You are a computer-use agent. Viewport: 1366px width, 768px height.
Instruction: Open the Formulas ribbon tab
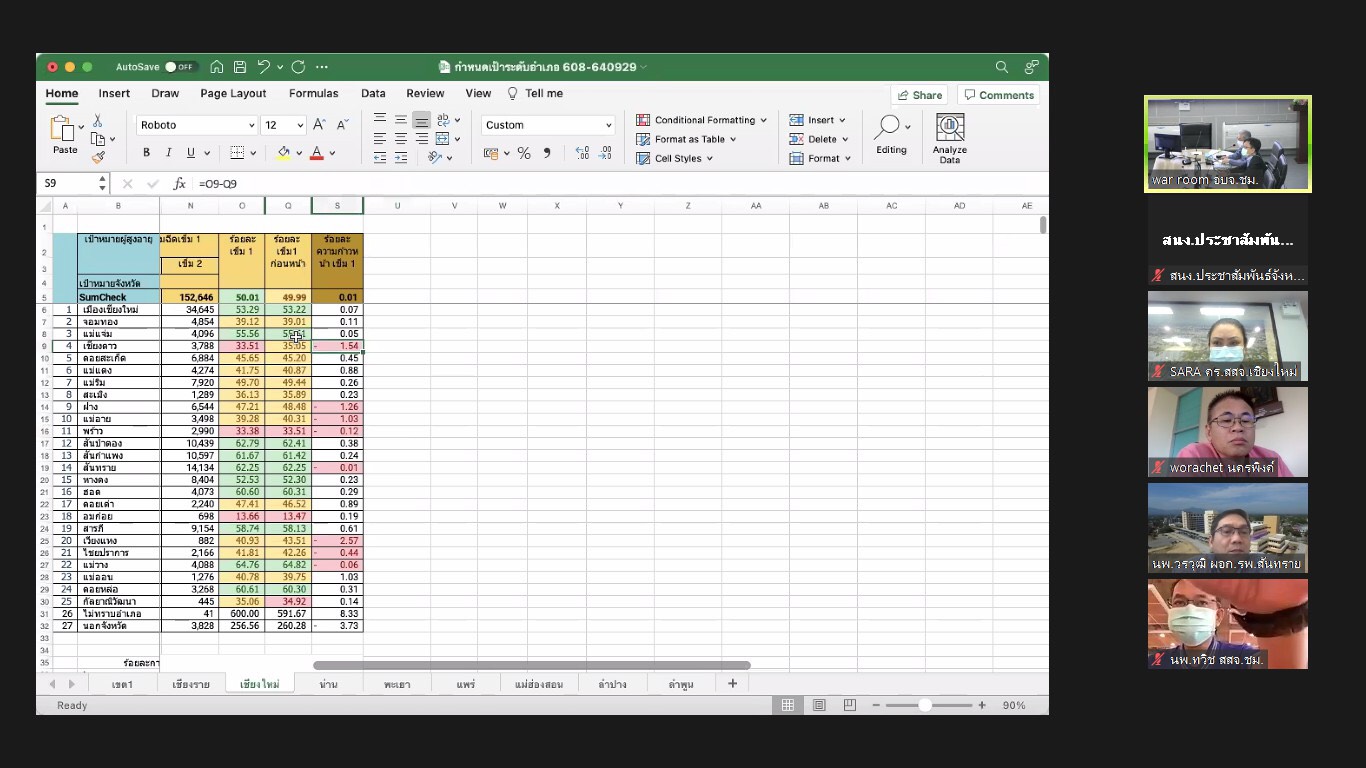click(x=314, y=93)
